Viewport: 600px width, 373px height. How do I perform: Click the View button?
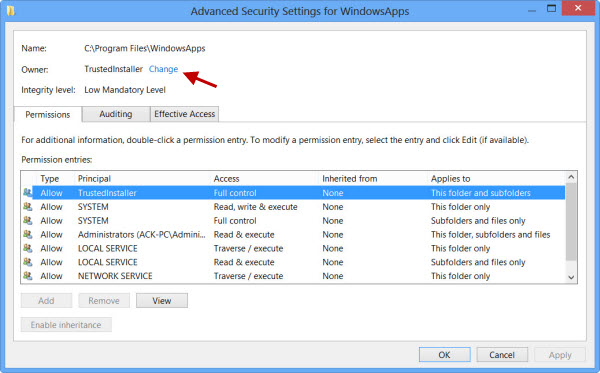pos(162,301)
